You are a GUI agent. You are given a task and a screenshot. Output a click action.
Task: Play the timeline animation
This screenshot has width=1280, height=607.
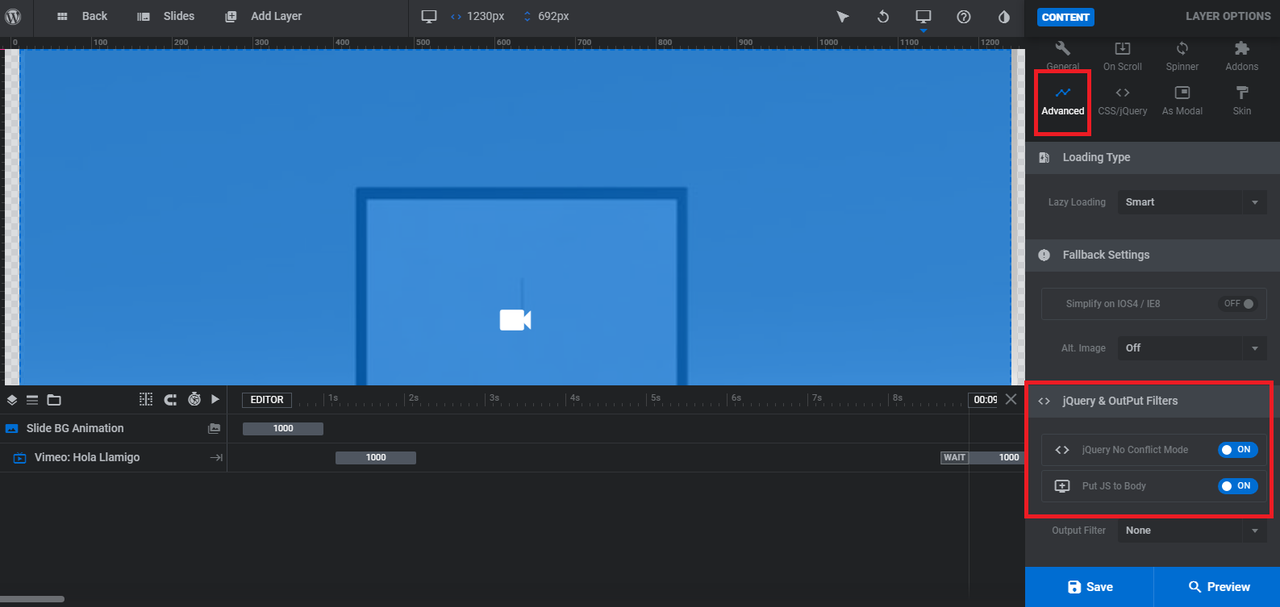[x=215, y=399]
